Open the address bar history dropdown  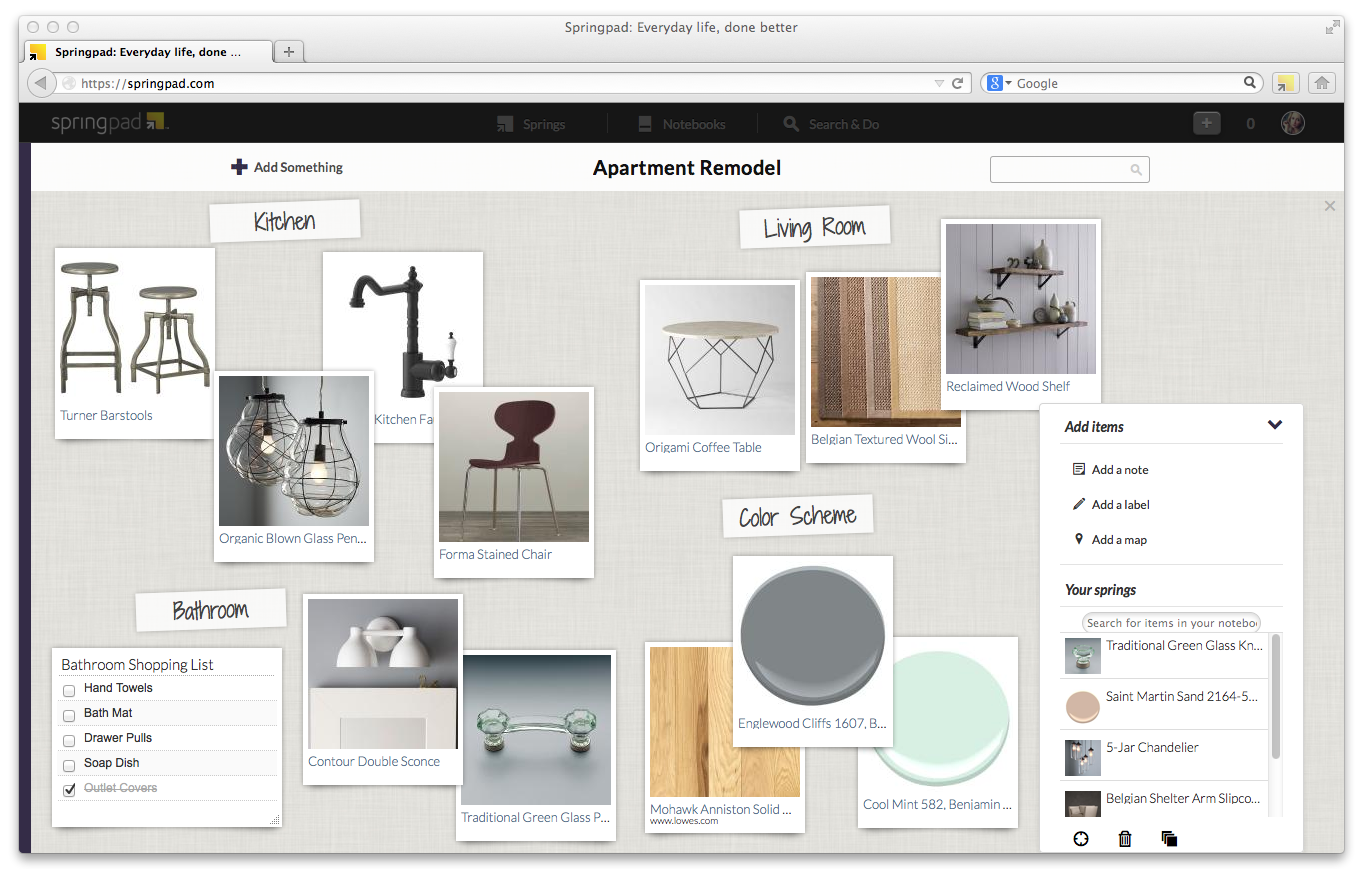[938, 83]
